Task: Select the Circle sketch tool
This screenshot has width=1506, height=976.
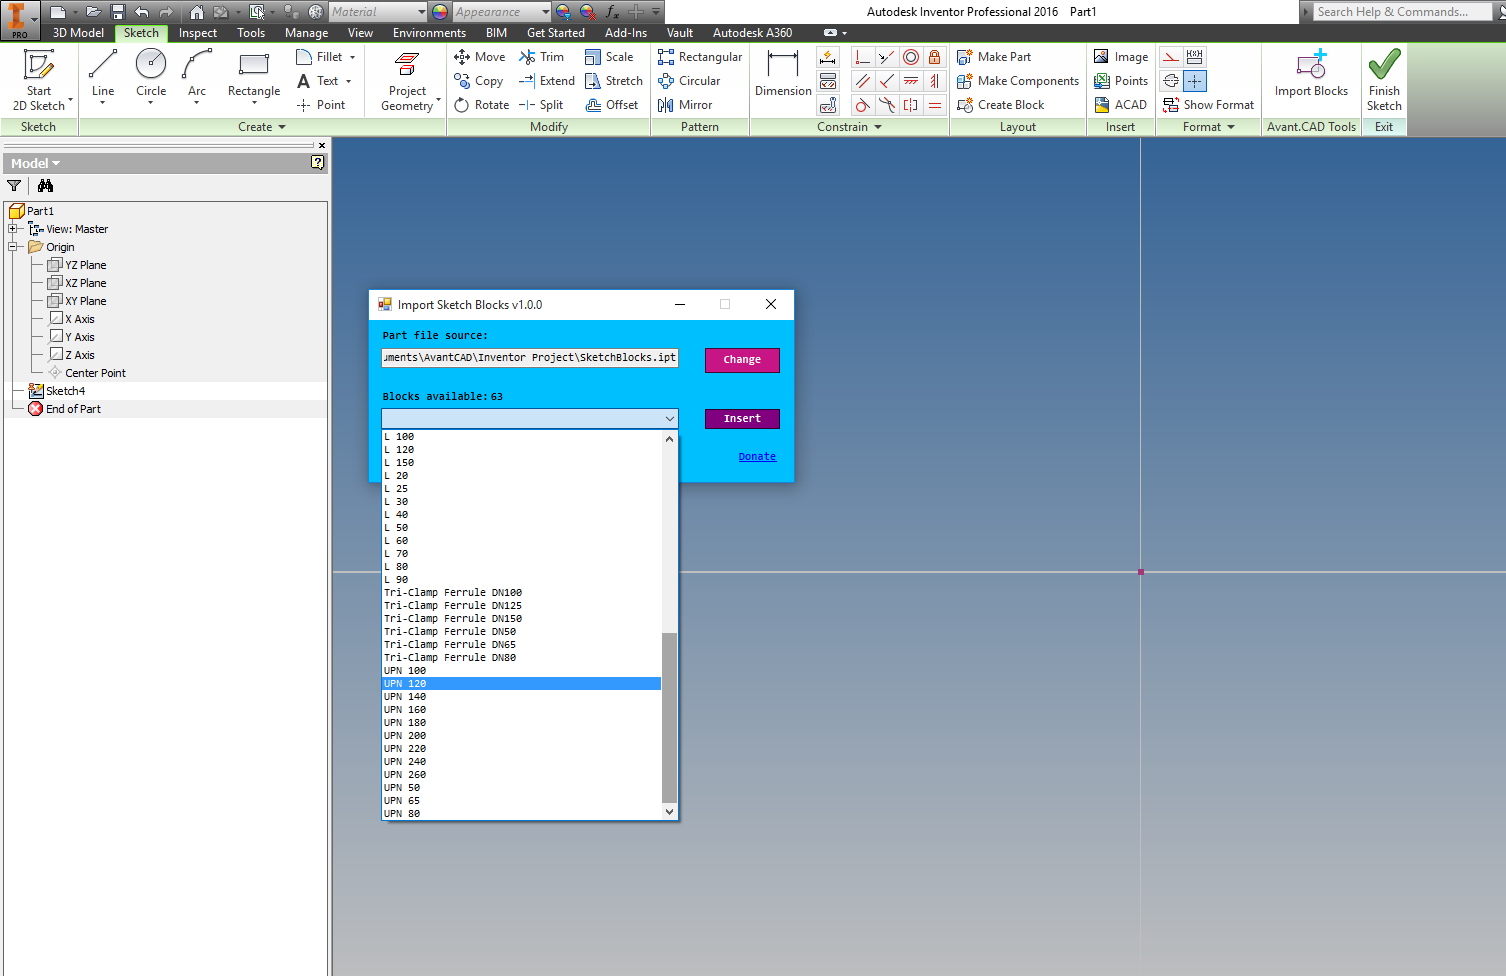Action: click(x=151, y=75)
